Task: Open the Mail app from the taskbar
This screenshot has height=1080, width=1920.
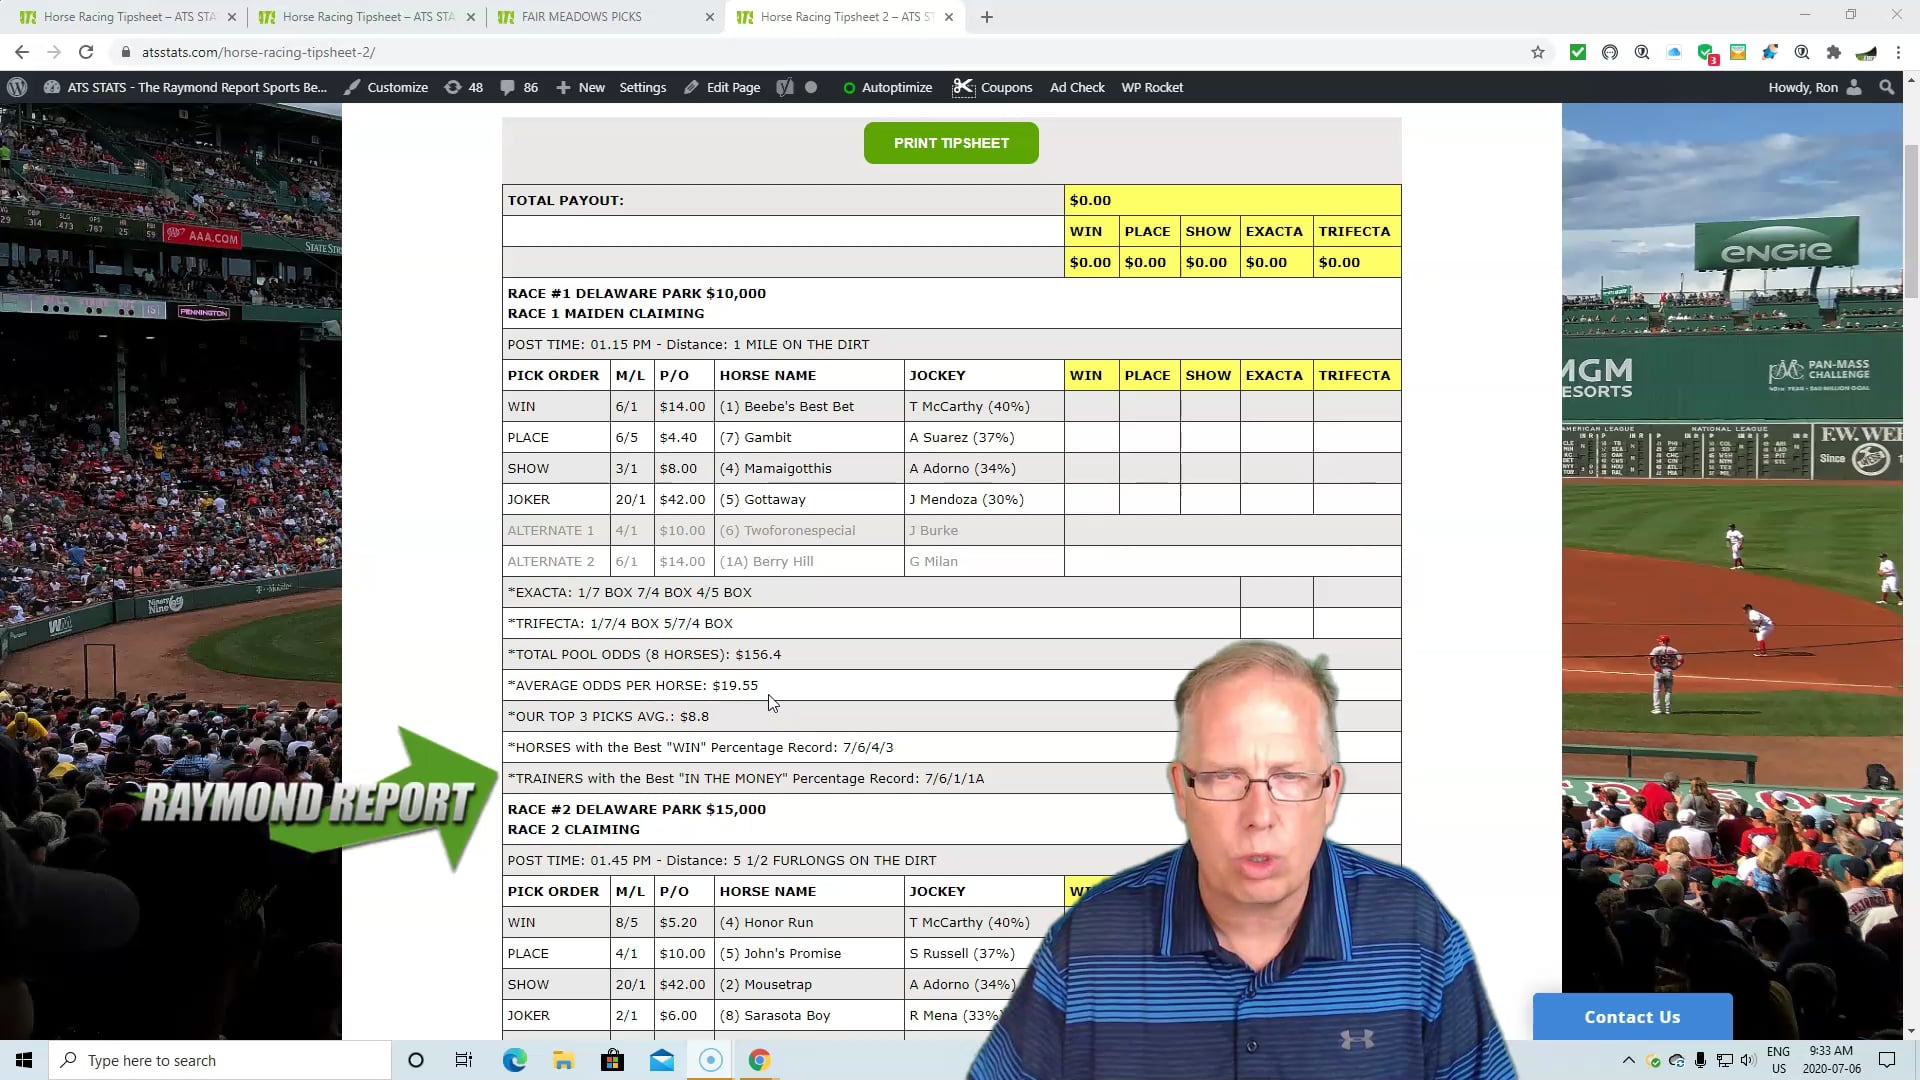Action: click(x=661, y=1060)
